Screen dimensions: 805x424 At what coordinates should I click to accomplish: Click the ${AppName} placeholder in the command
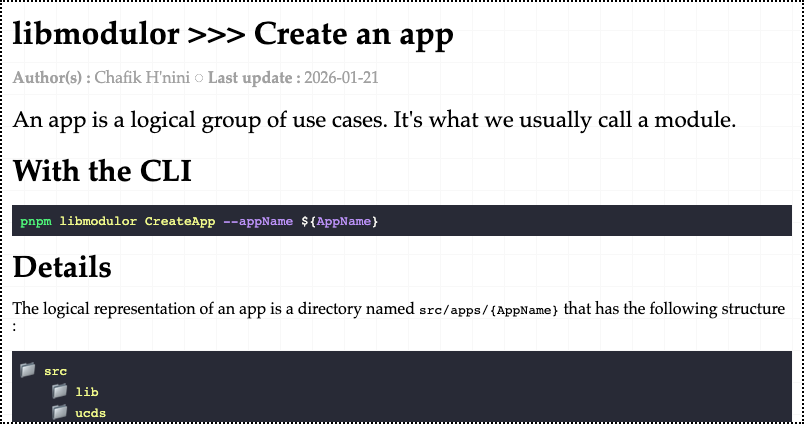click(340, 221)
